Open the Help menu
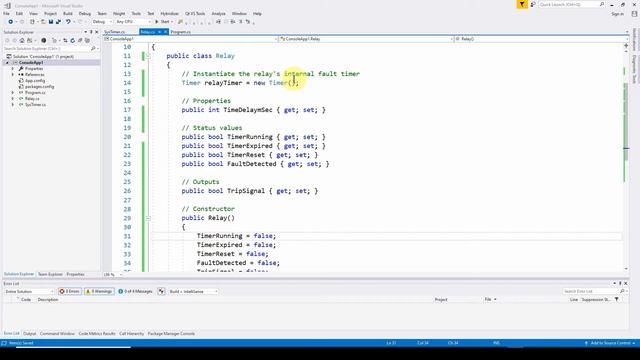 click(x=257, y=13)
